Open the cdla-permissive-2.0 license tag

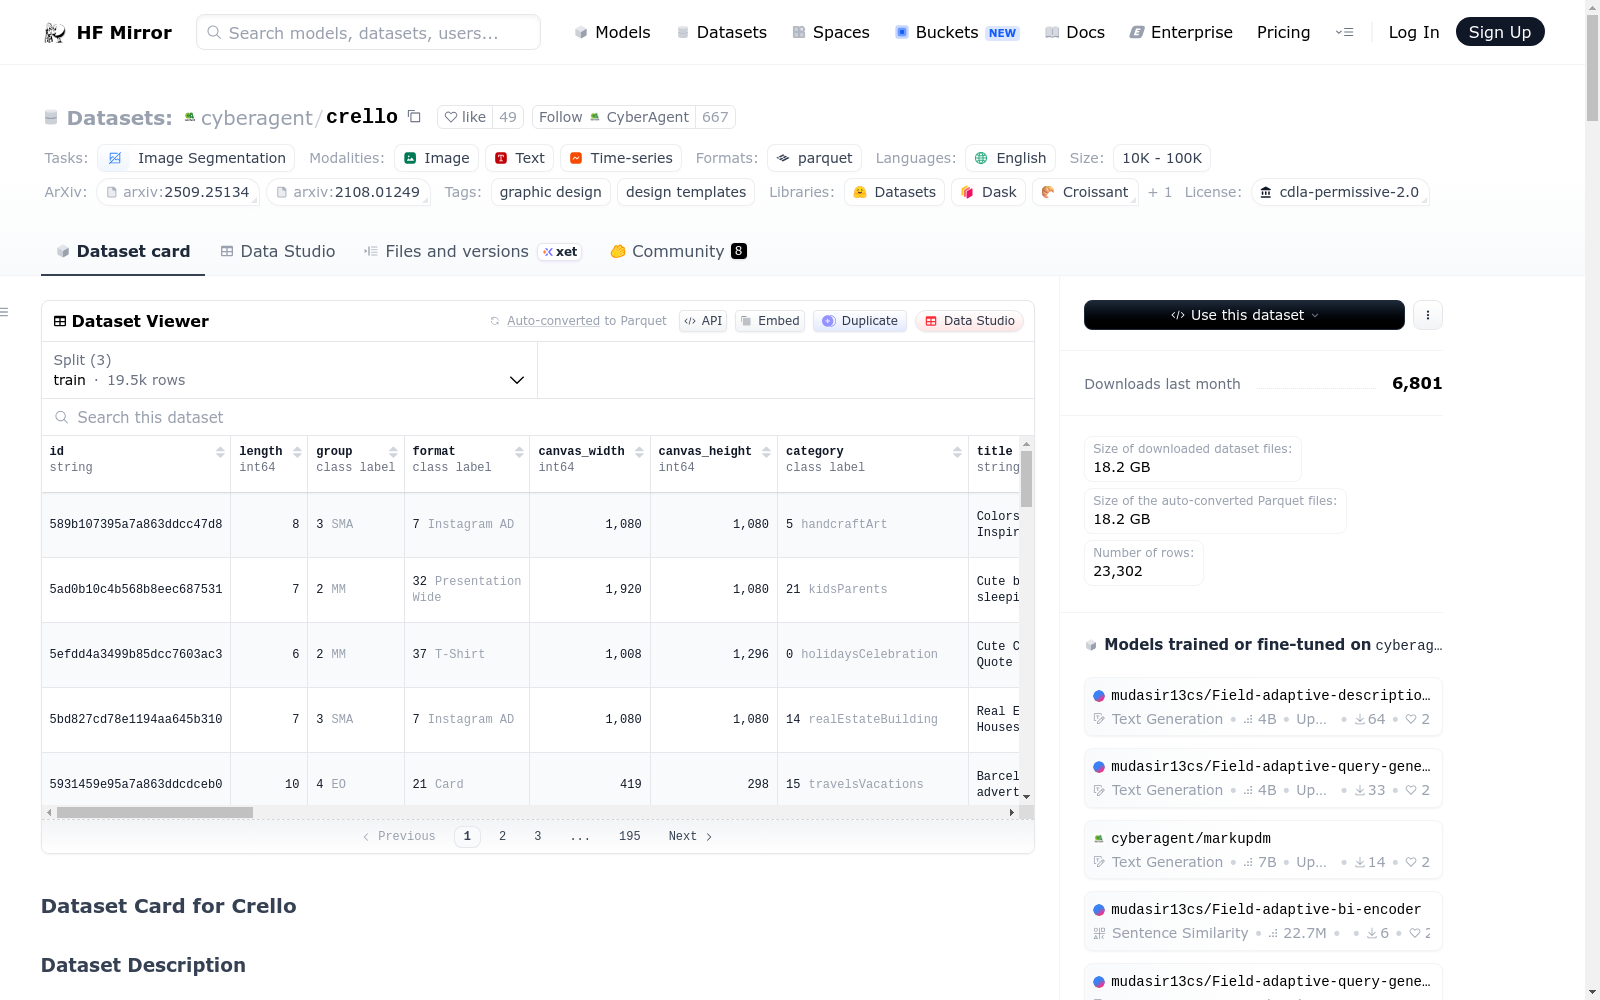click(1340, 192)
